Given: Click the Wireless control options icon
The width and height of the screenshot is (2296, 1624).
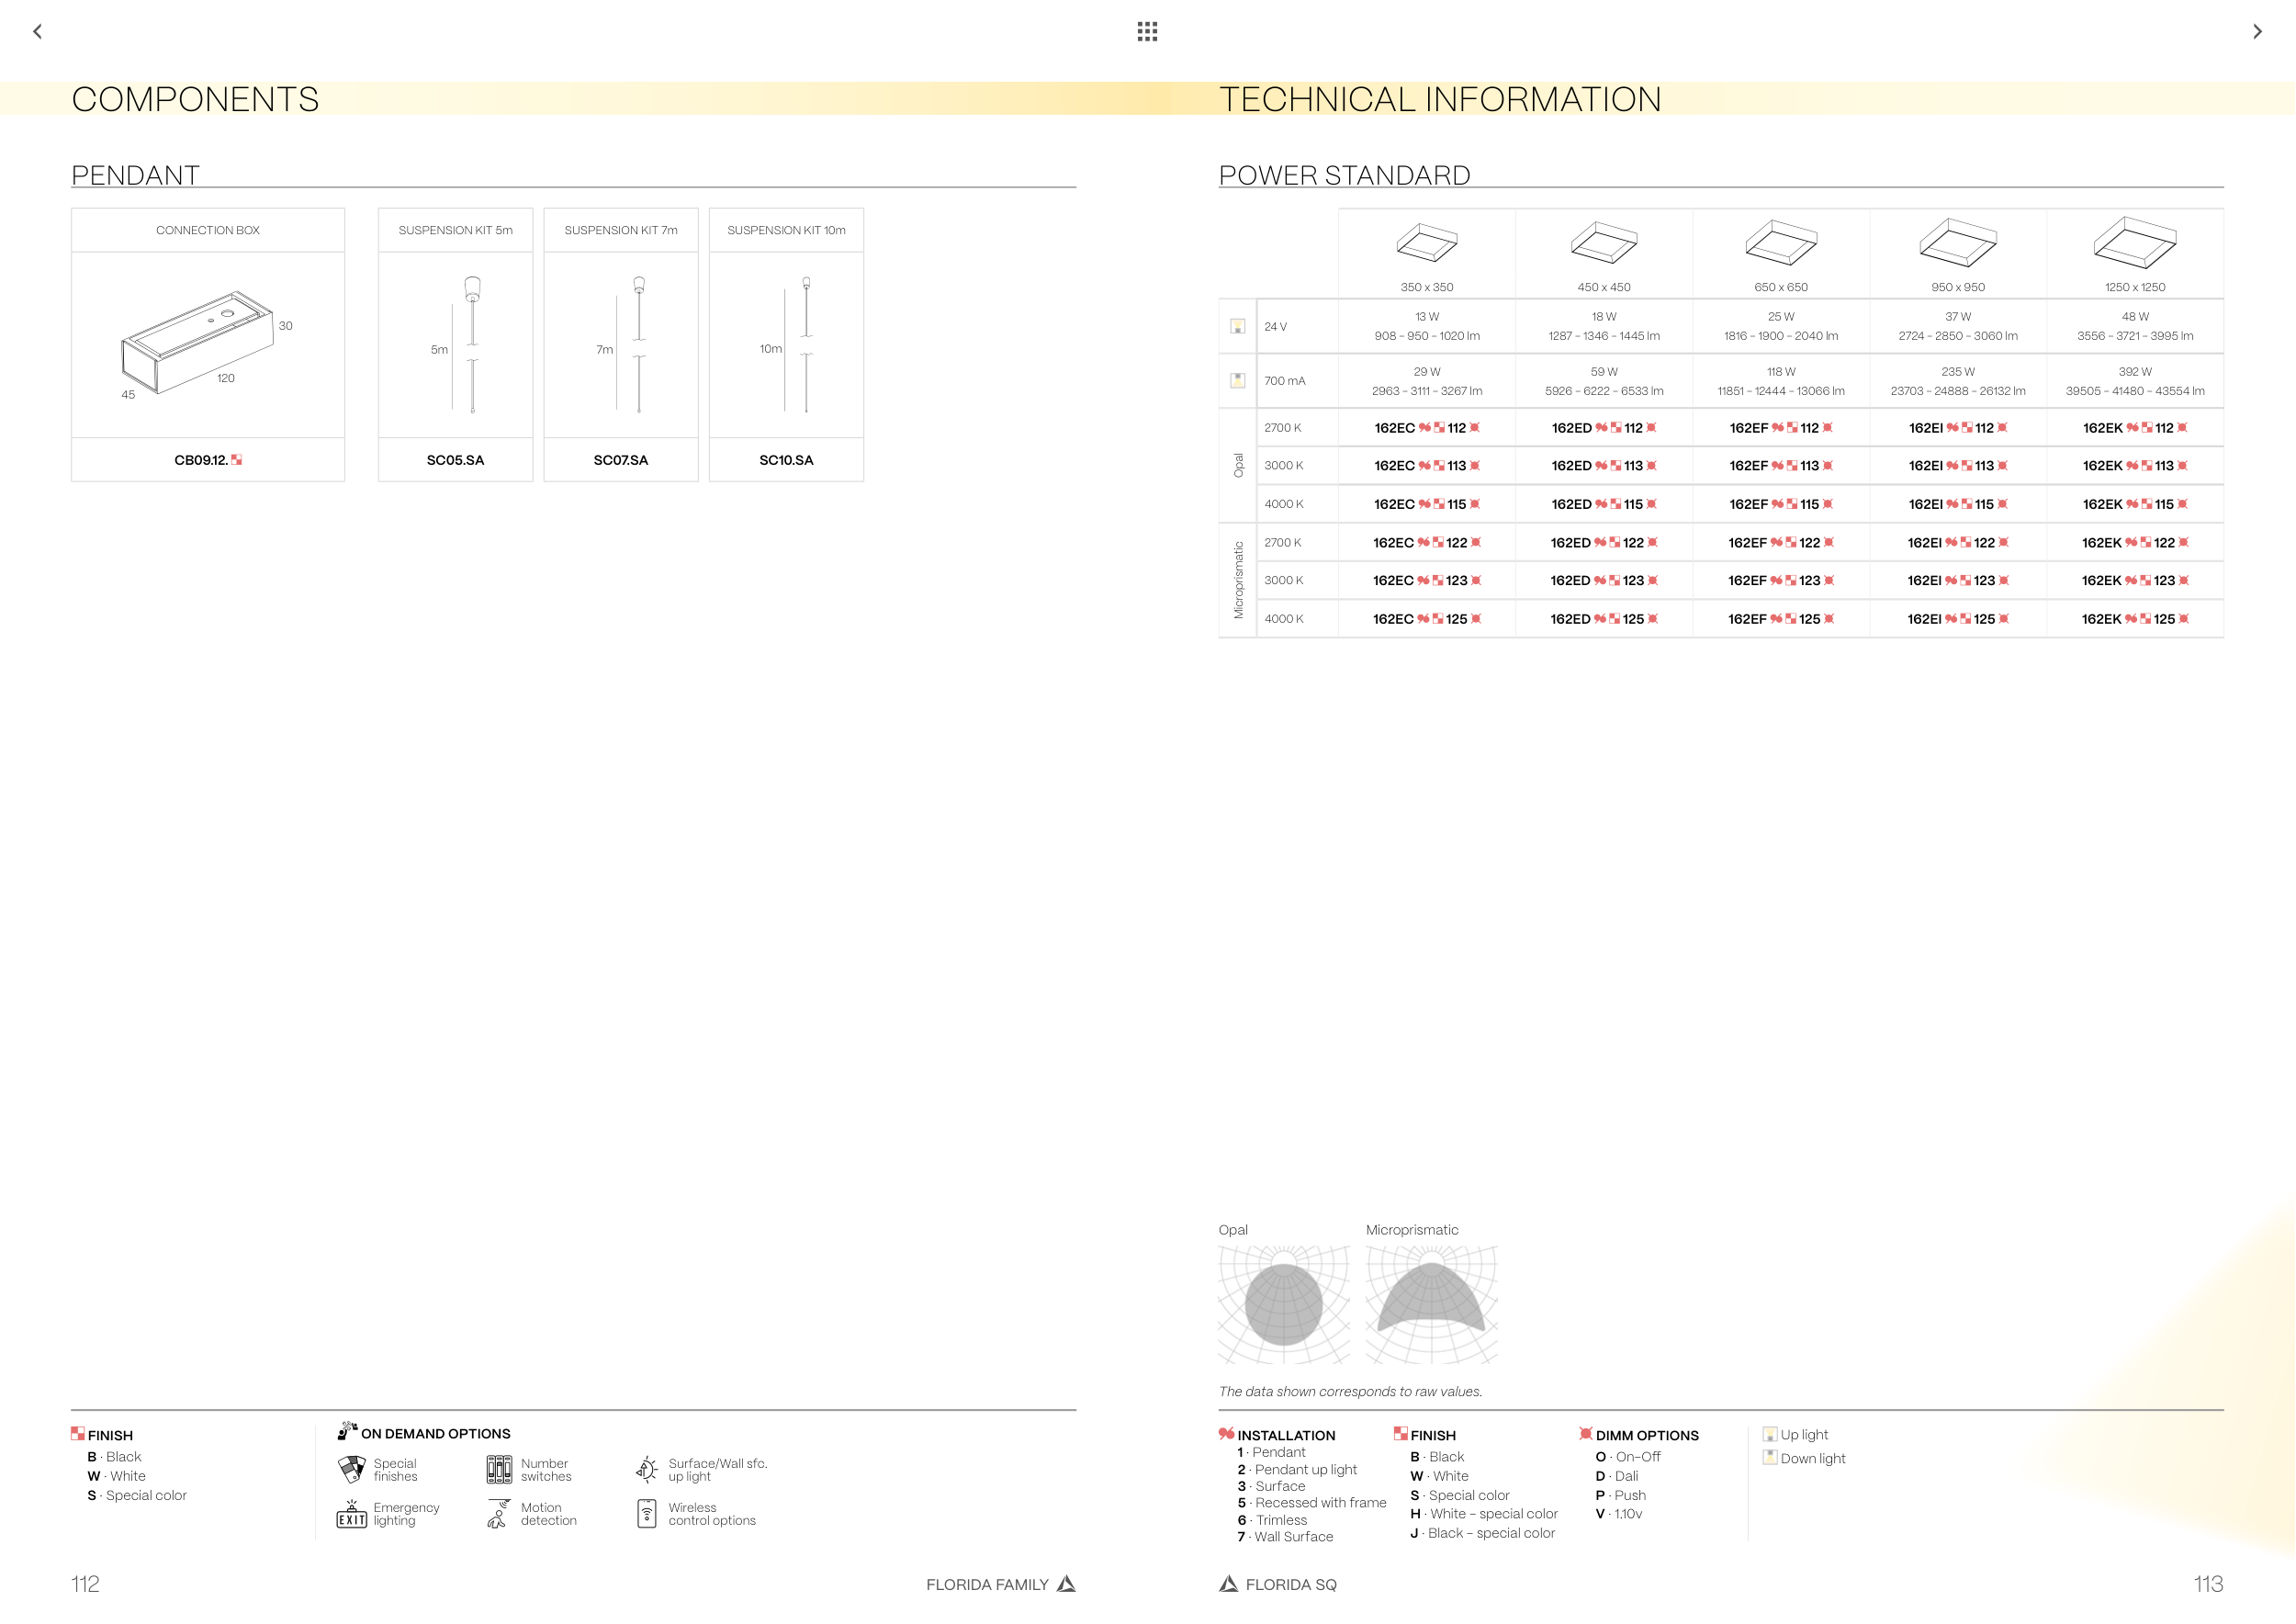Looking at the screenshot, I should [647, 1514].
